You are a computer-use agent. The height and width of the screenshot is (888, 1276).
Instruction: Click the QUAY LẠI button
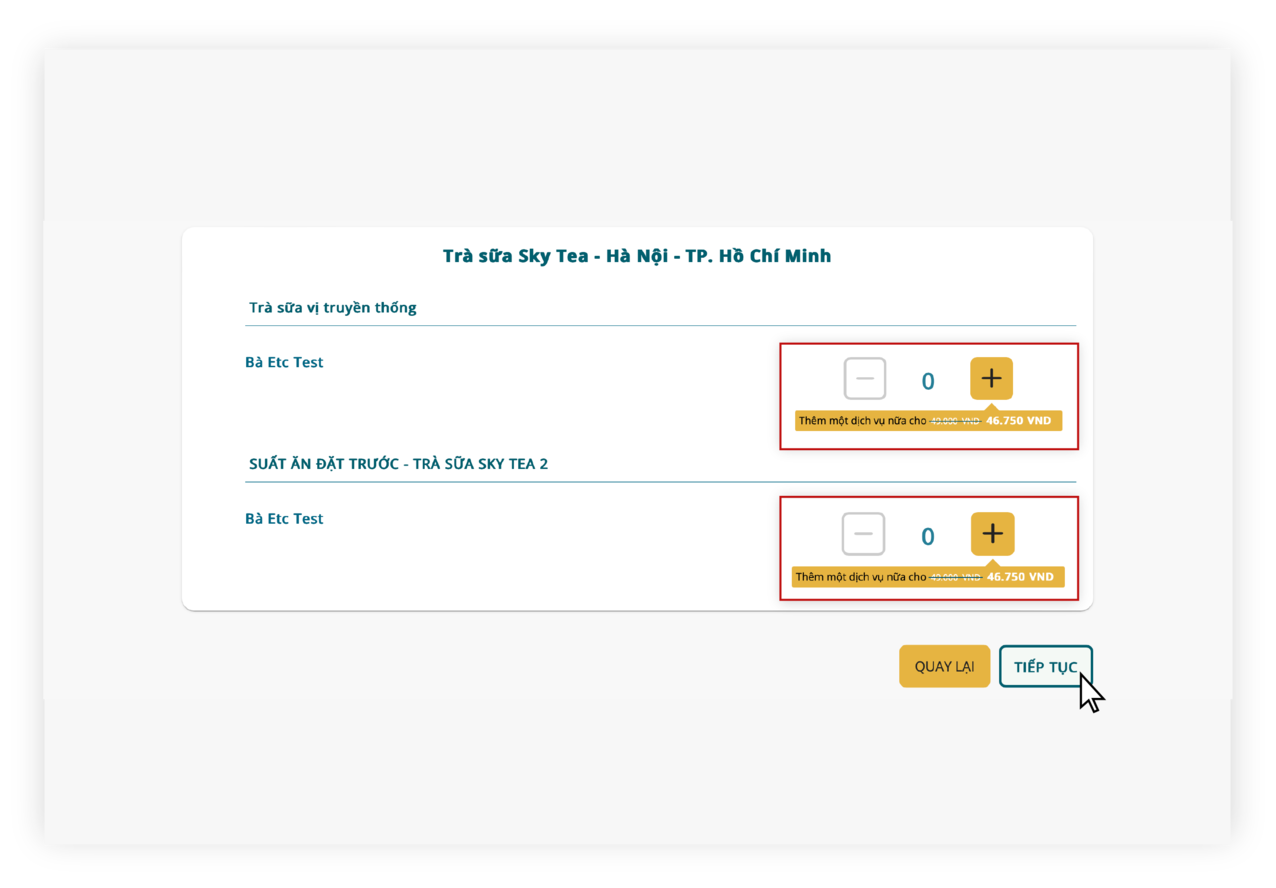[944, 666]
